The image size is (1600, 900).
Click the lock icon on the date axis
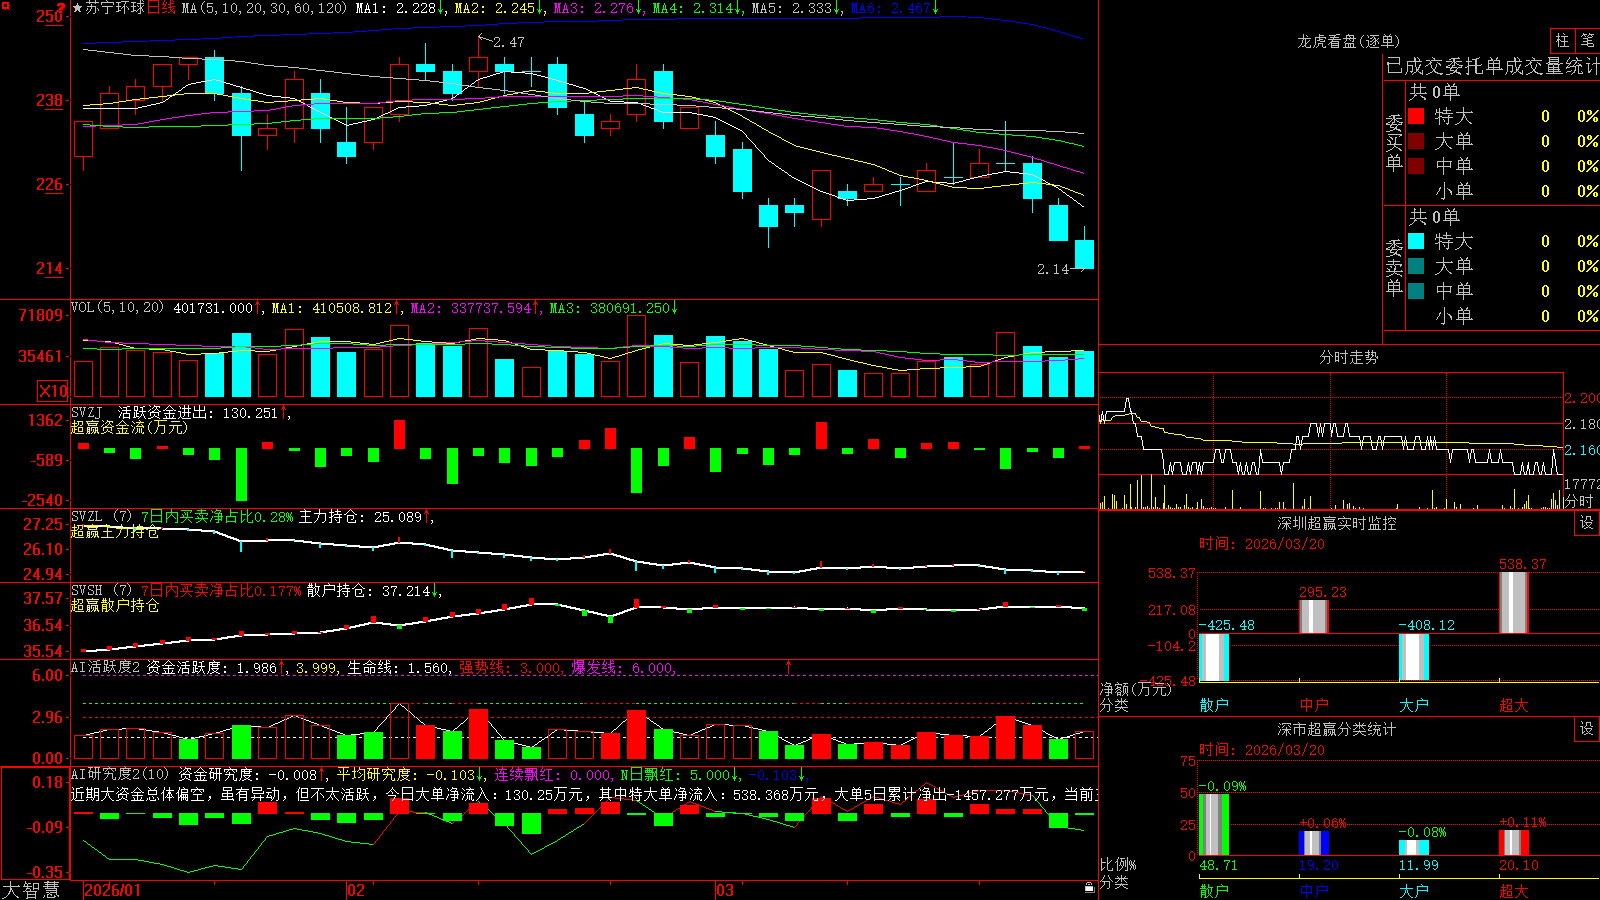1089,888
